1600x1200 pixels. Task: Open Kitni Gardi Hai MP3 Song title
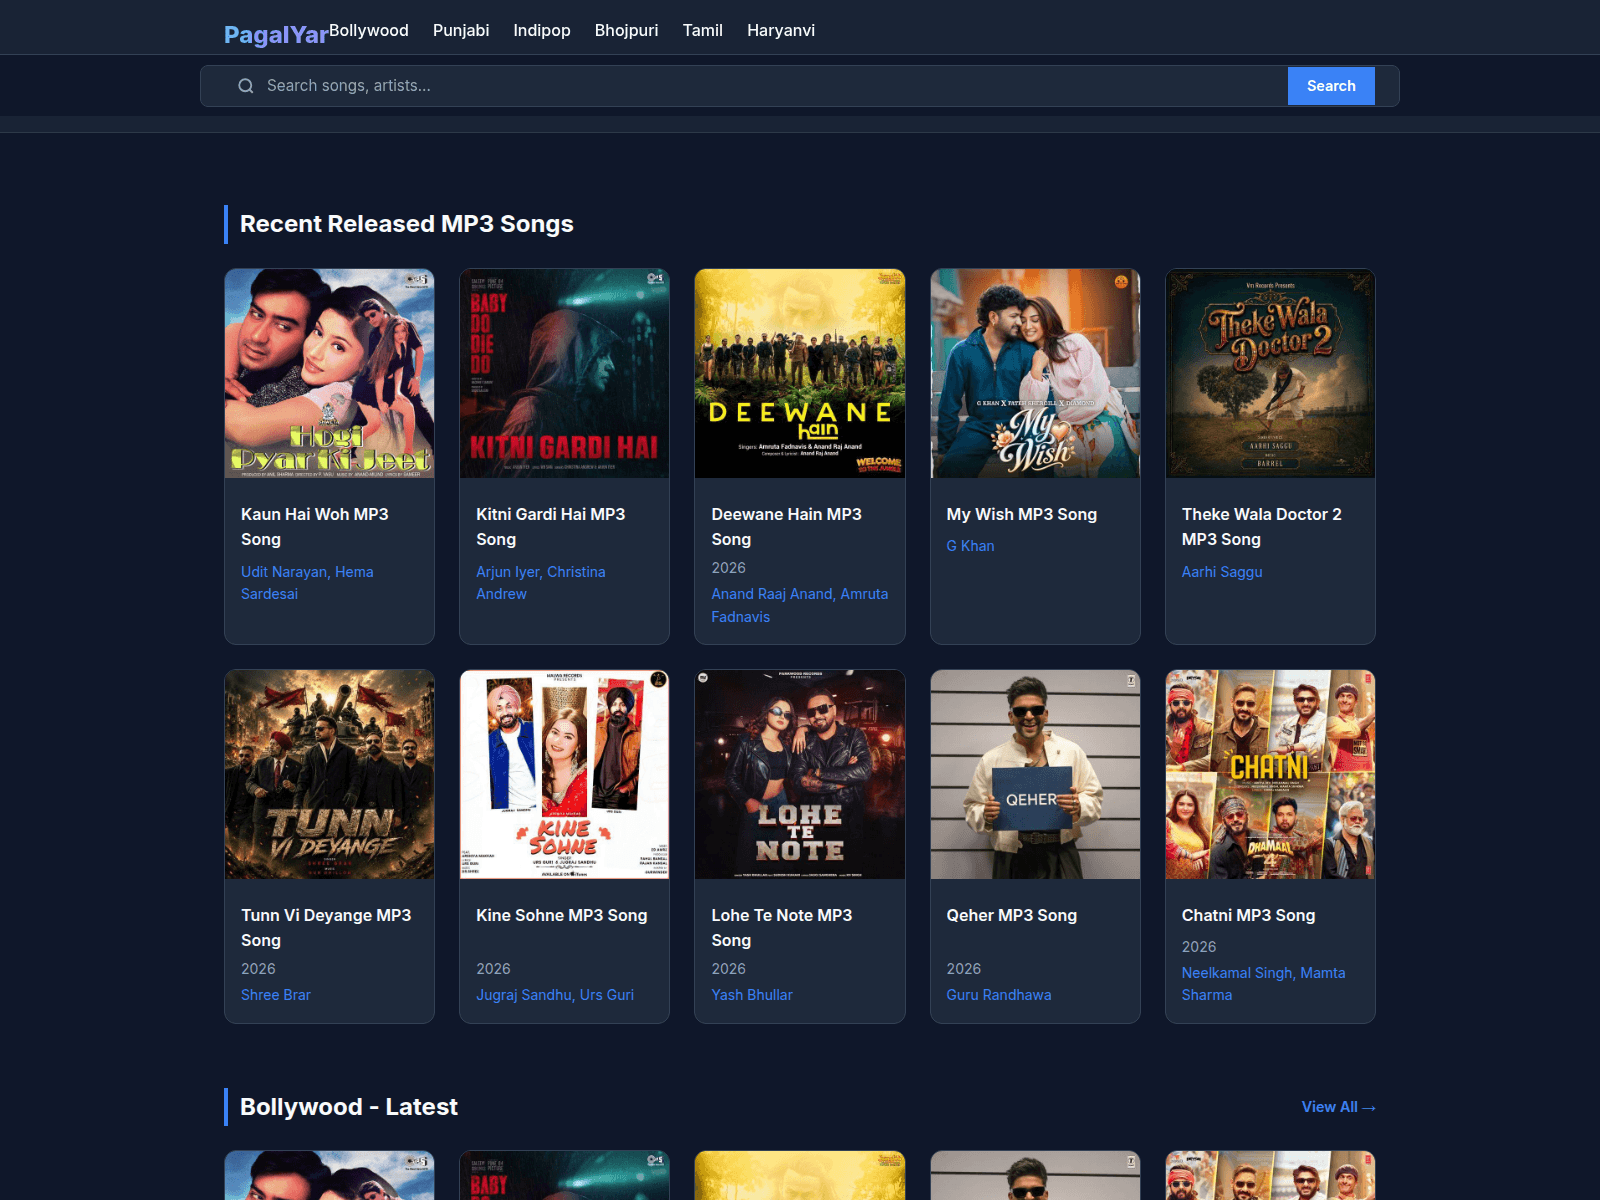point(551,526)
